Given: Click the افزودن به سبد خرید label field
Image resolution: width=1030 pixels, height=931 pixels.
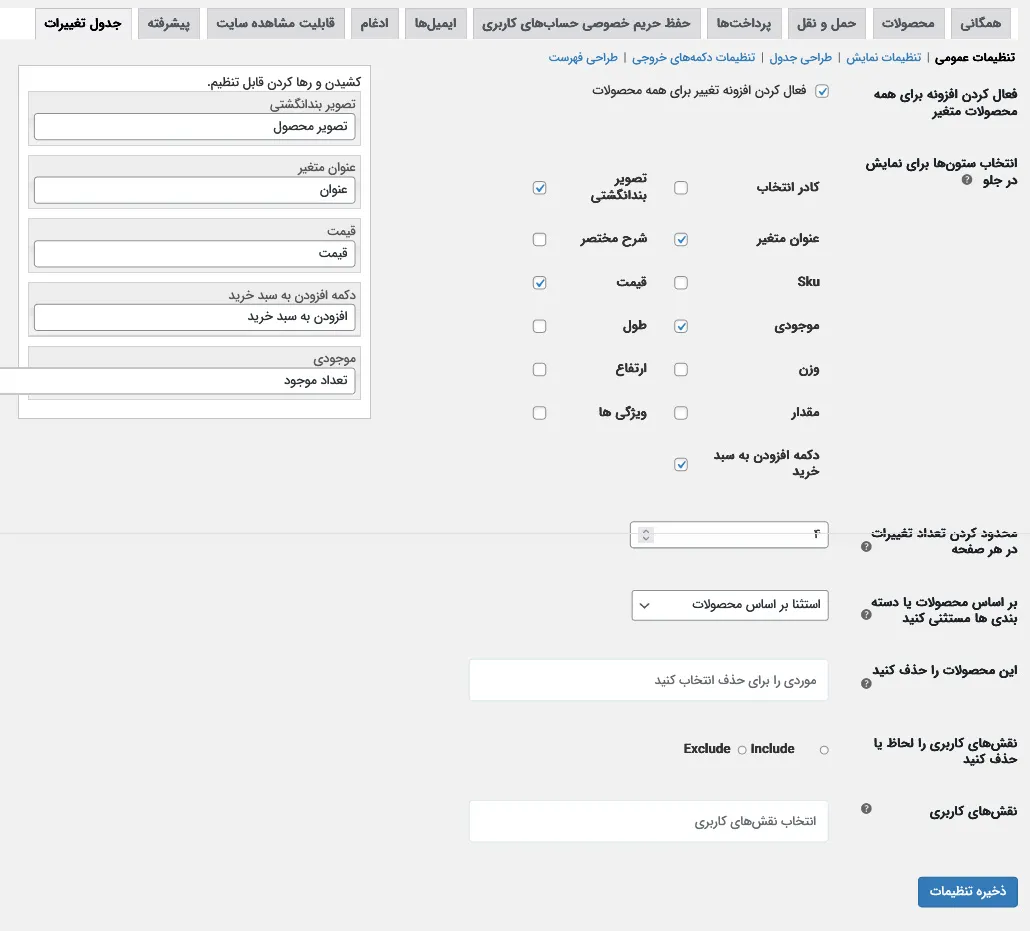Looking at the screenshot, I should (194, 317).
